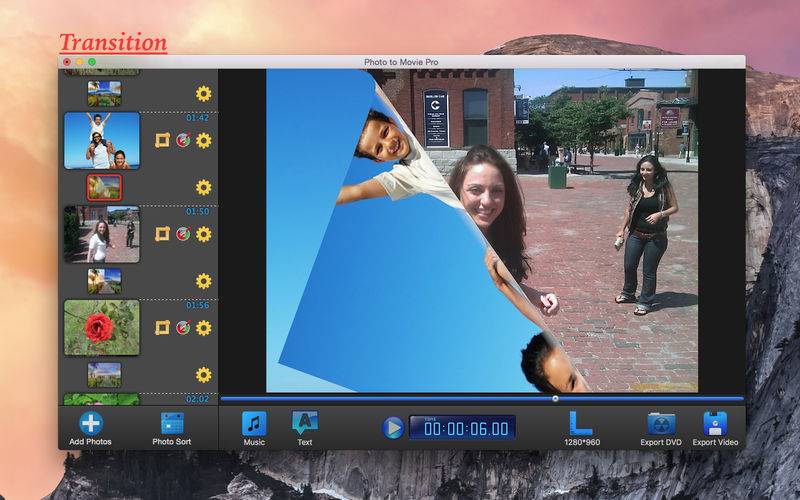Click the 01:56 timestamp label

click(197, 305)
